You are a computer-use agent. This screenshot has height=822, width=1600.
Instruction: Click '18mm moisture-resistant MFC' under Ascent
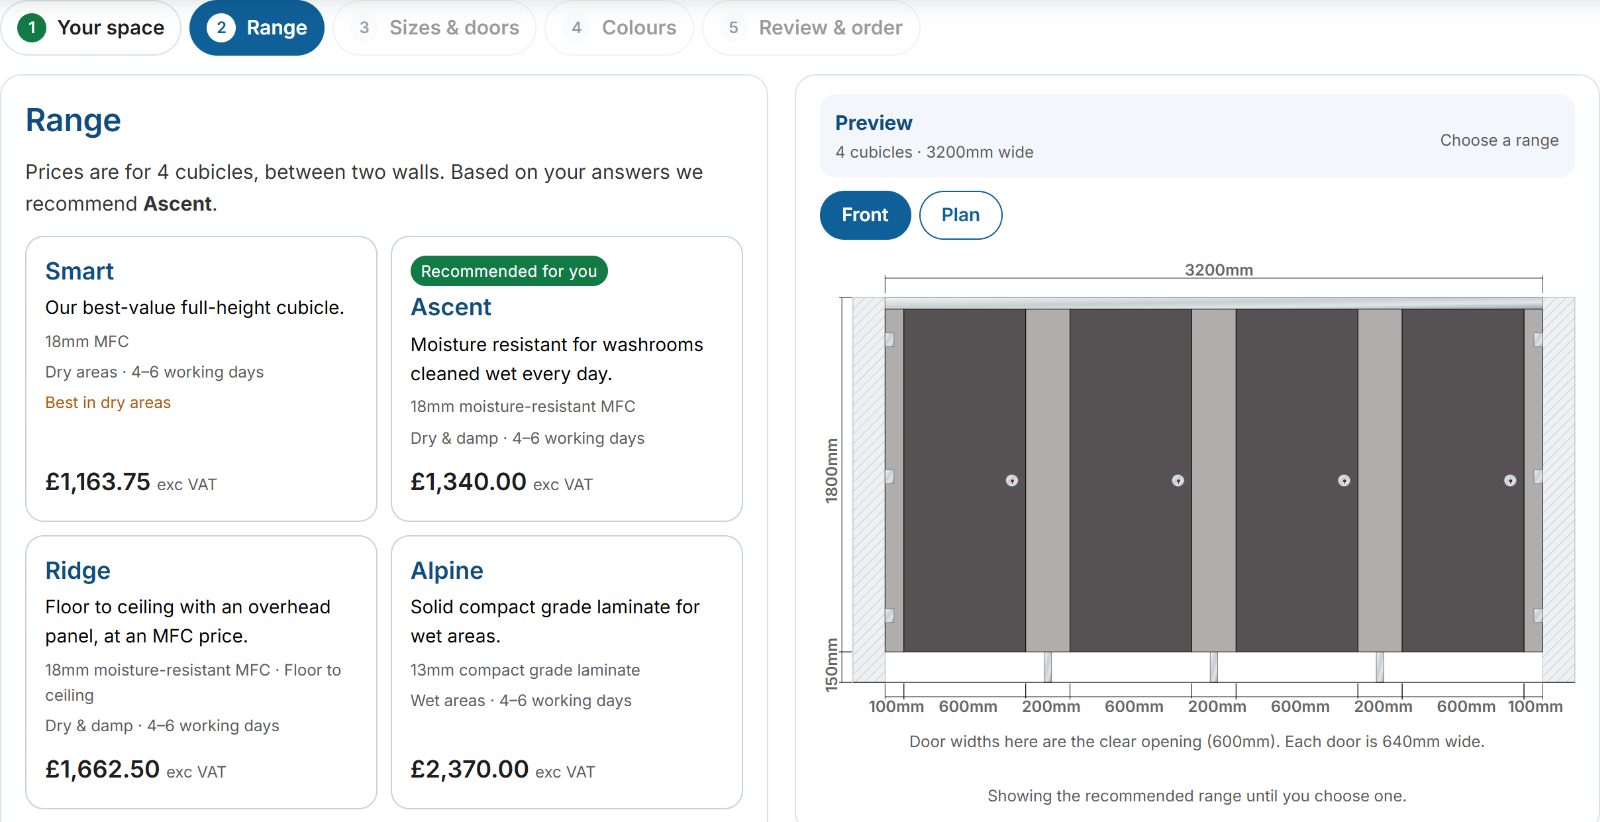(523, 407)
